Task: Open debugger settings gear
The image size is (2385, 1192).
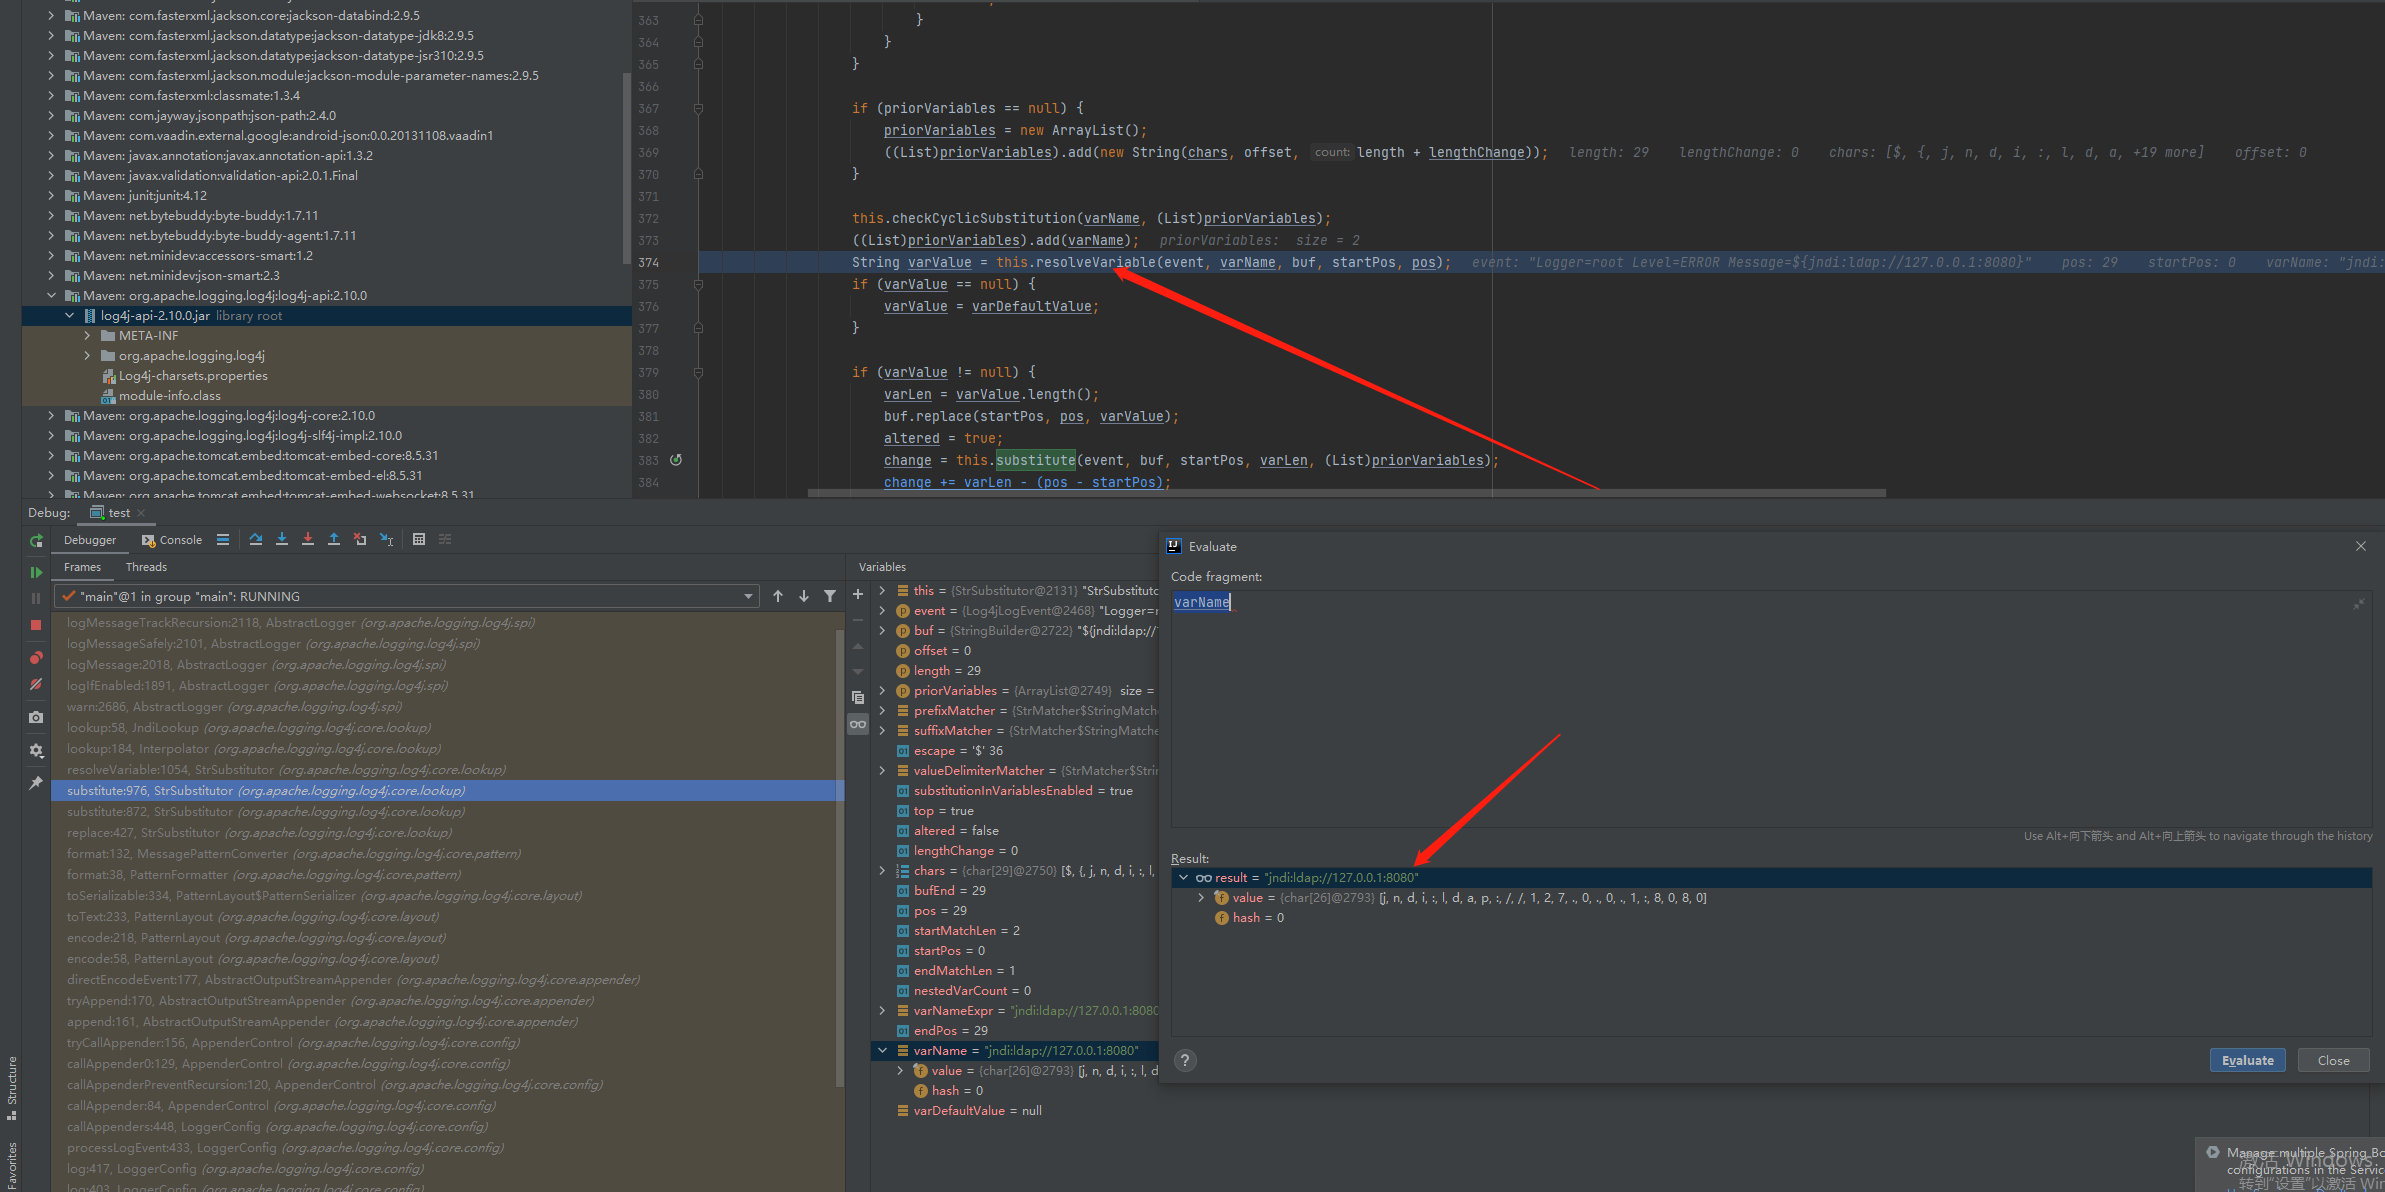Action: (36, 750)
